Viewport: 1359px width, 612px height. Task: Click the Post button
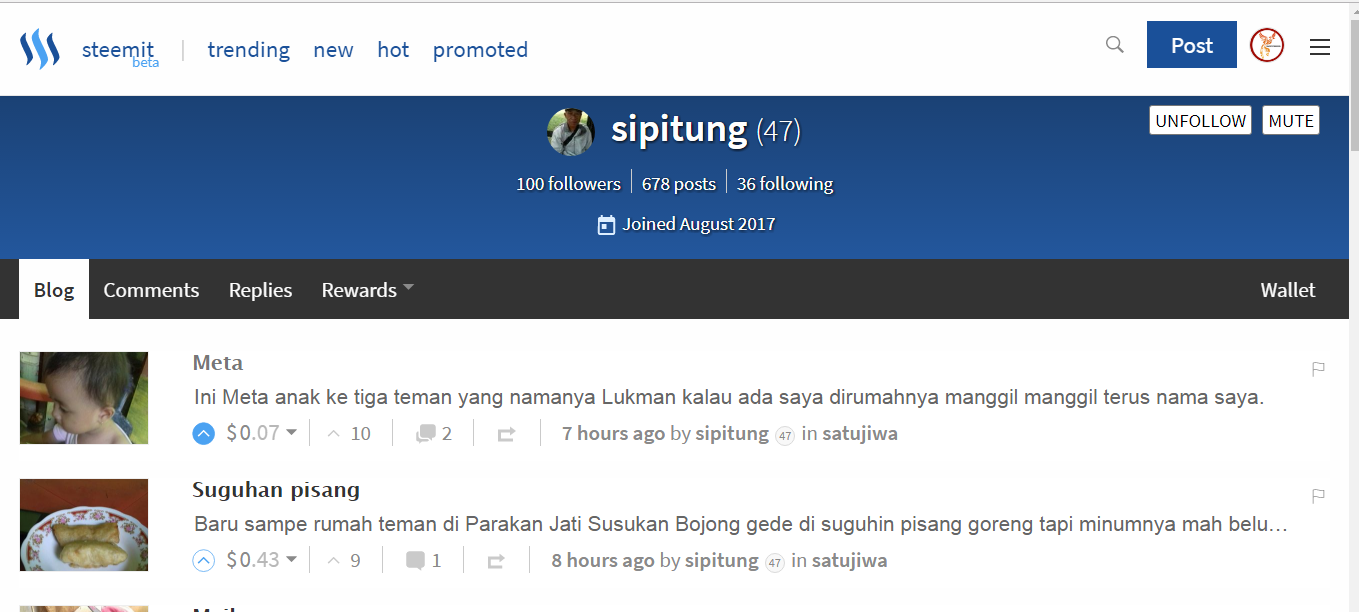click(x=1192, y=45)
